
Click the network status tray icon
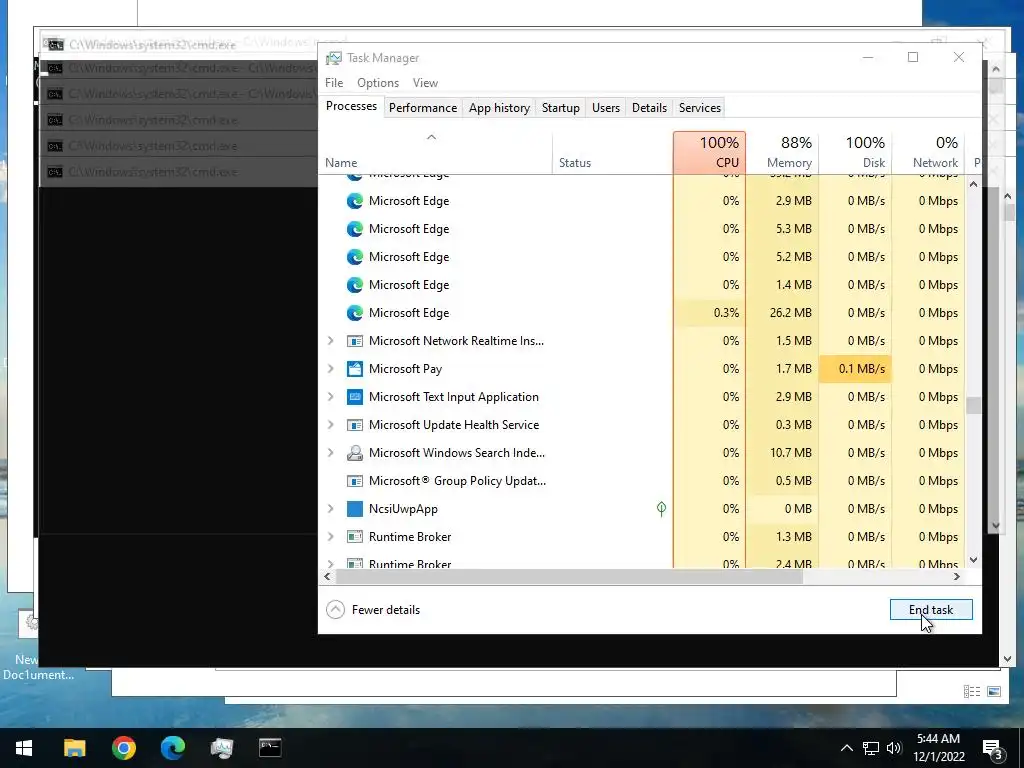[x=871, y=748]
